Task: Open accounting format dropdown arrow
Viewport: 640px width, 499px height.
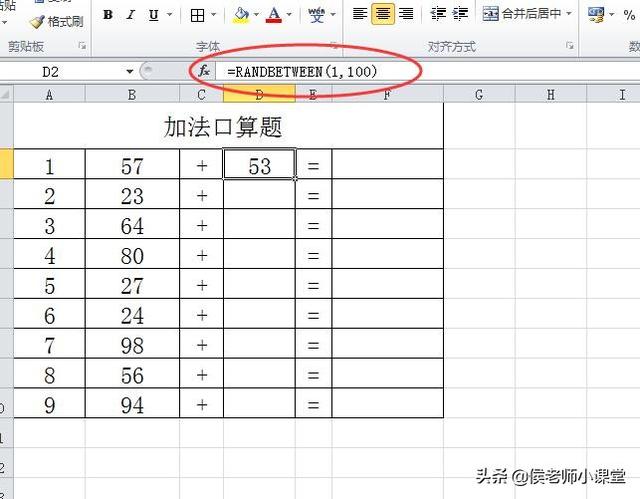Action: pyautogui.click(x=611, y=15)
